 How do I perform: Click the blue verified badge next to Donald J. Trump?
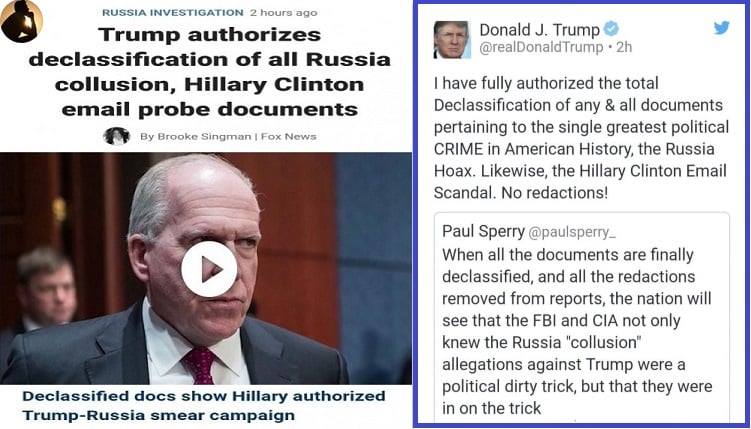point(611,29)
